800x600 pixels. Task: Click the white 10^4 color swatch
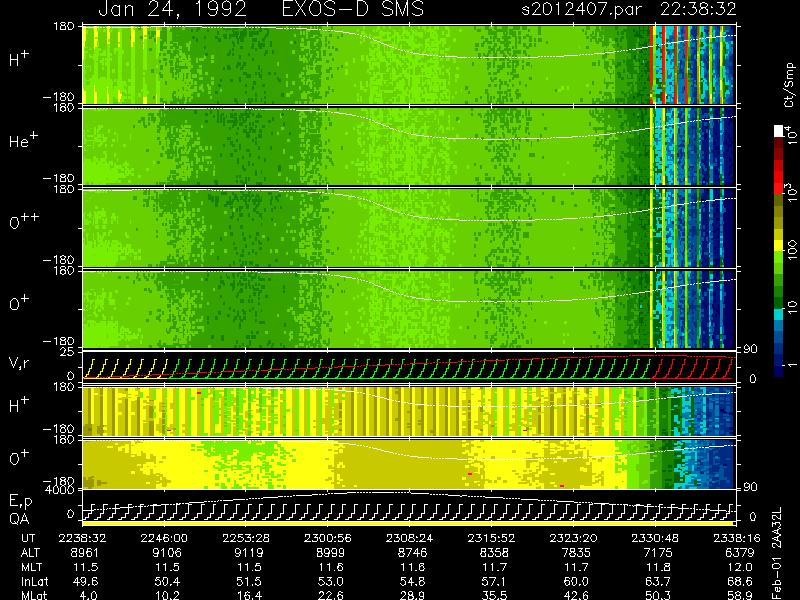[x=779, y=131]
